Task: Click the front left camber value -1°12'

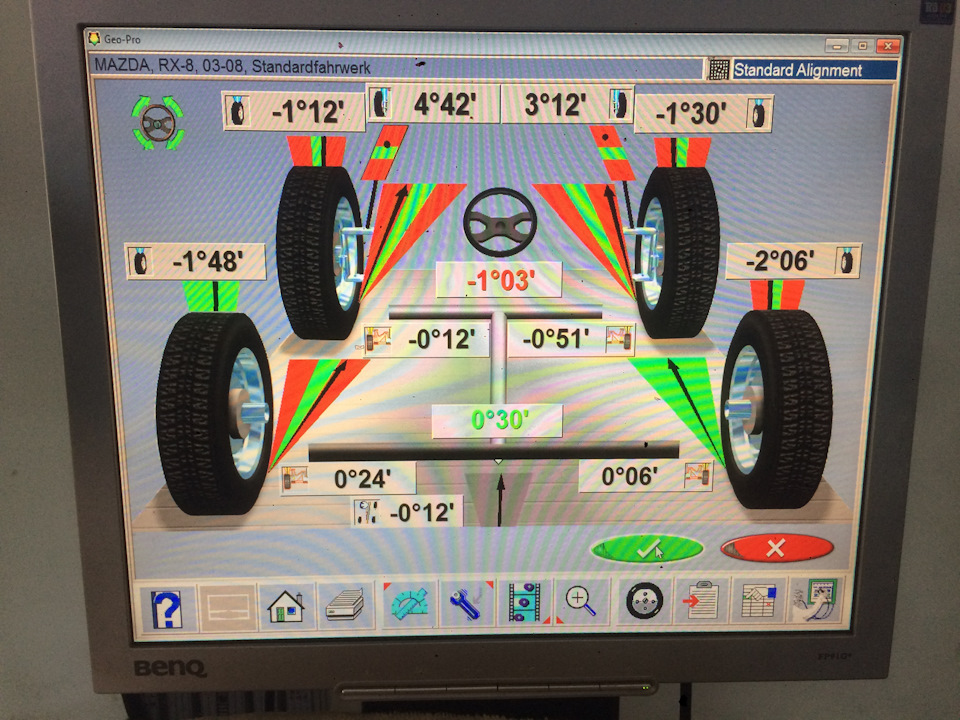Action: (x=307, y=112)
